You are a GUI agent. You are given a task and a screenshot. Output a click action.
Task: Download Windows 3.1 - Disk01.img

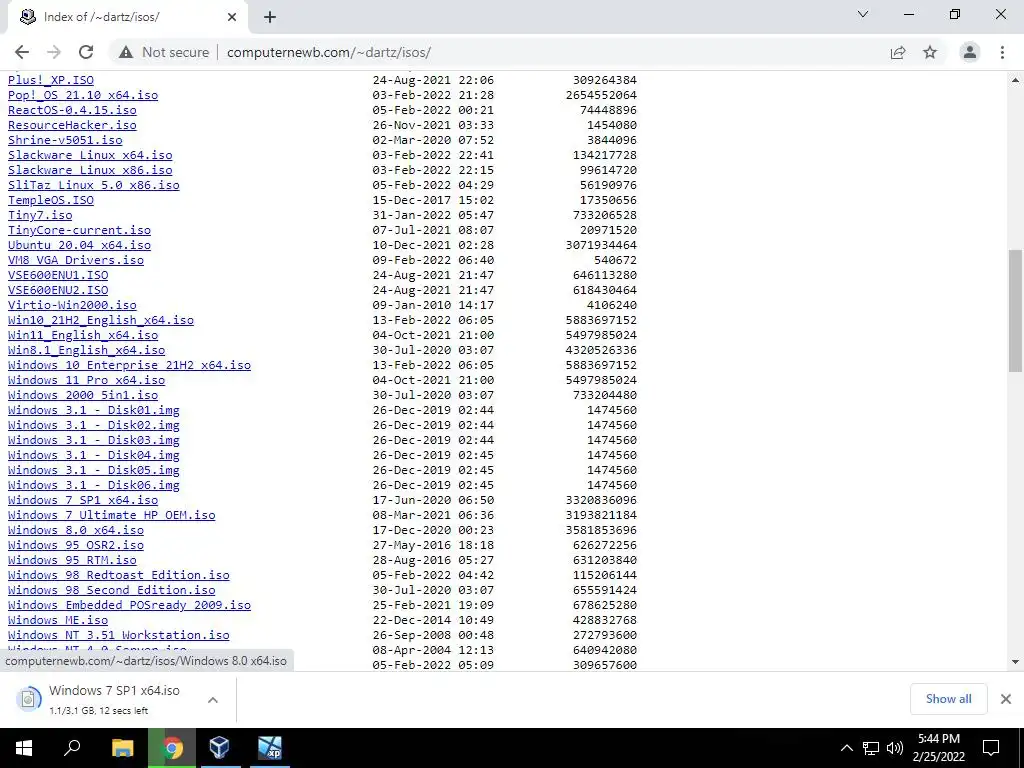coord(93,410)
